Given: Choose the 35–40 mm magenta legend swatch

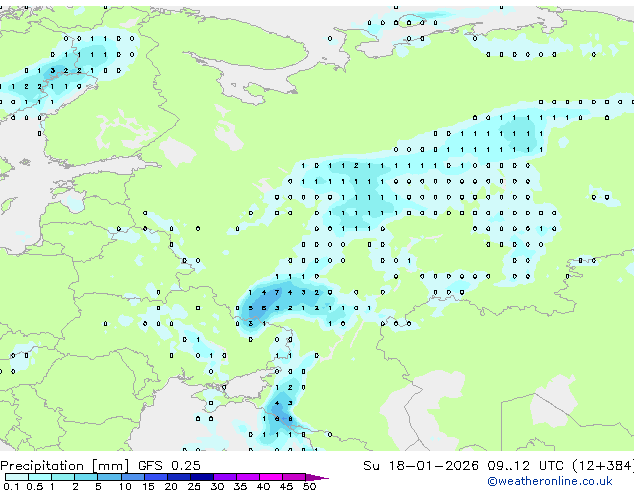Looking at the screenshot, I should click(247, 477).
